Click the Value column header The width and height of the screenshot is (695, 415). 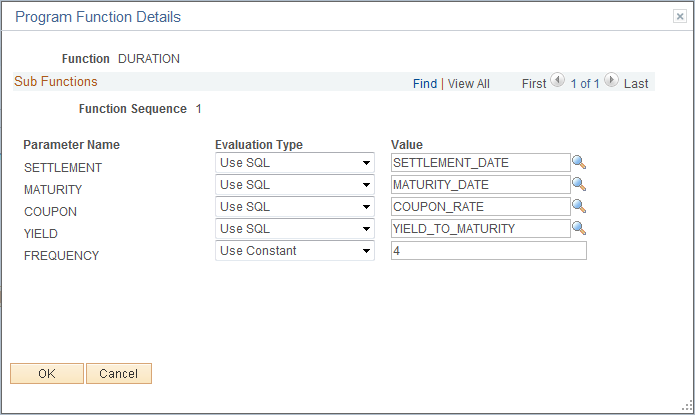click(406, 145)
